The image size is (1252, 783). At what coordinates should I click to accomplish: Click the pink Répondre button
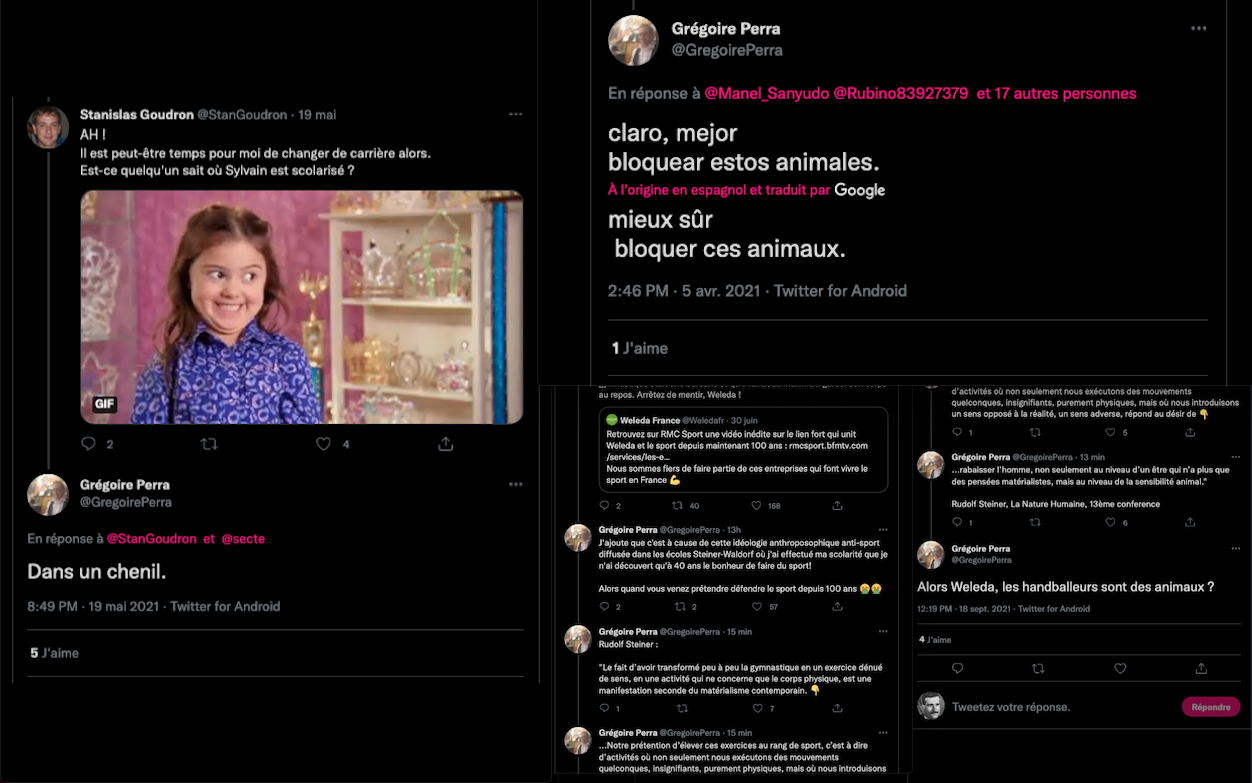[1210, 707]
